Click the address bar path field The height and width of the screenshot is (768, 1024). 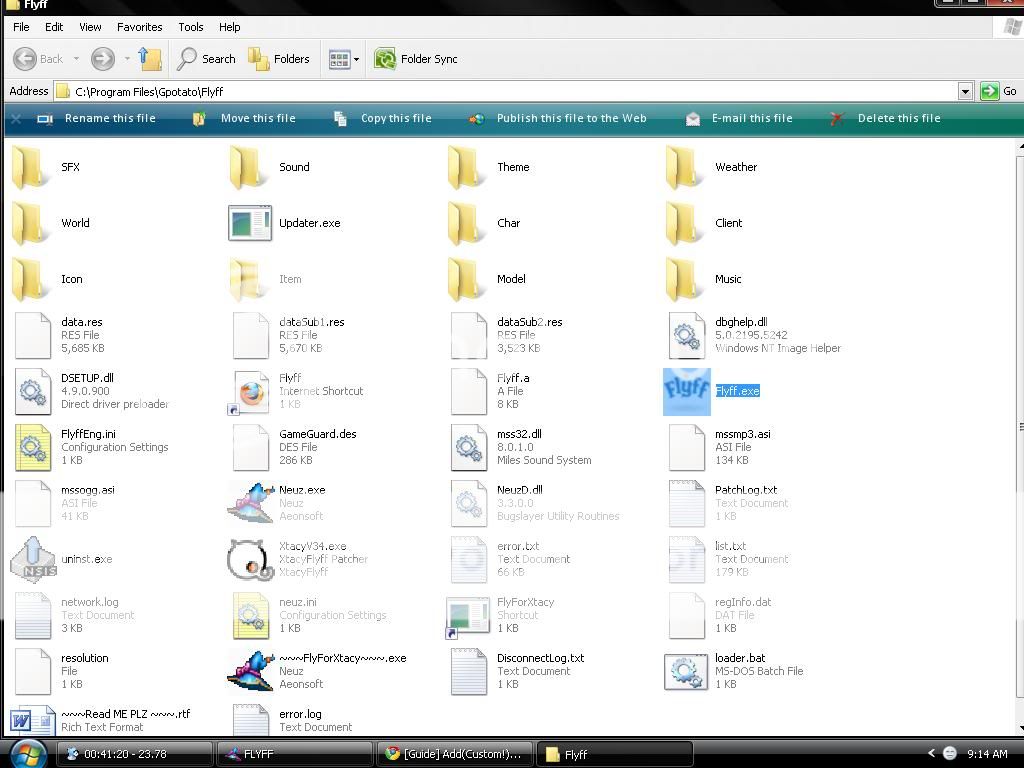(500, 91)
